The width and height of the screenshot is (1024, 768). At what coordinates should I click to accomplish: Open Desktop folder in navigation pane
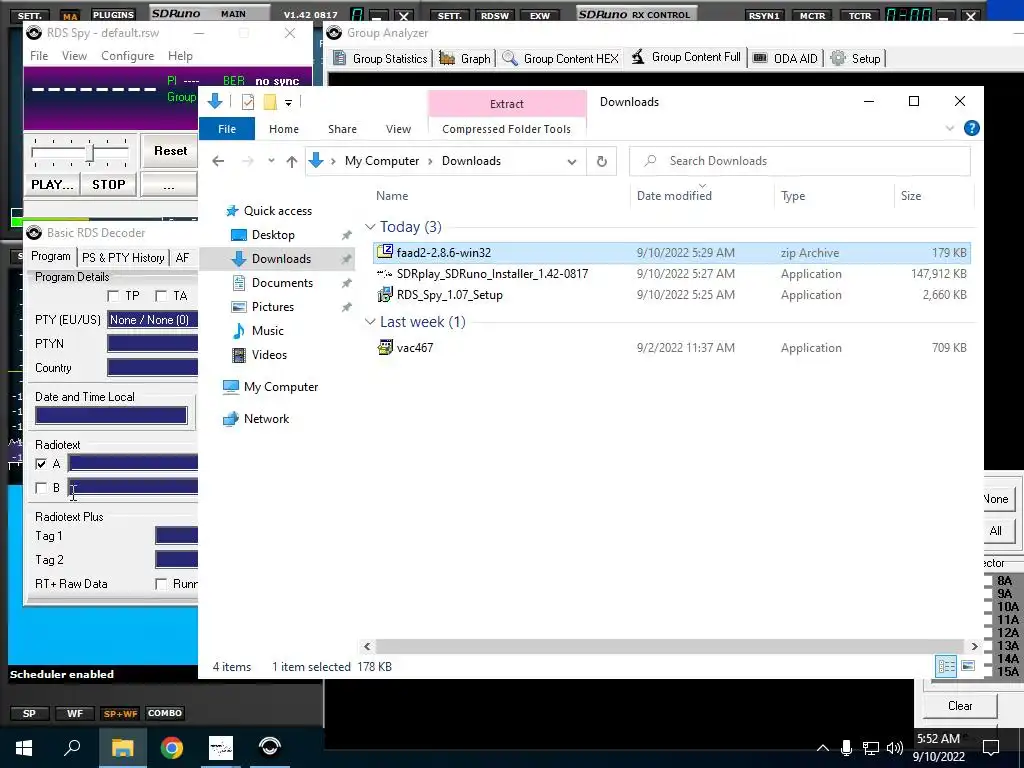[x=273, y=234]
